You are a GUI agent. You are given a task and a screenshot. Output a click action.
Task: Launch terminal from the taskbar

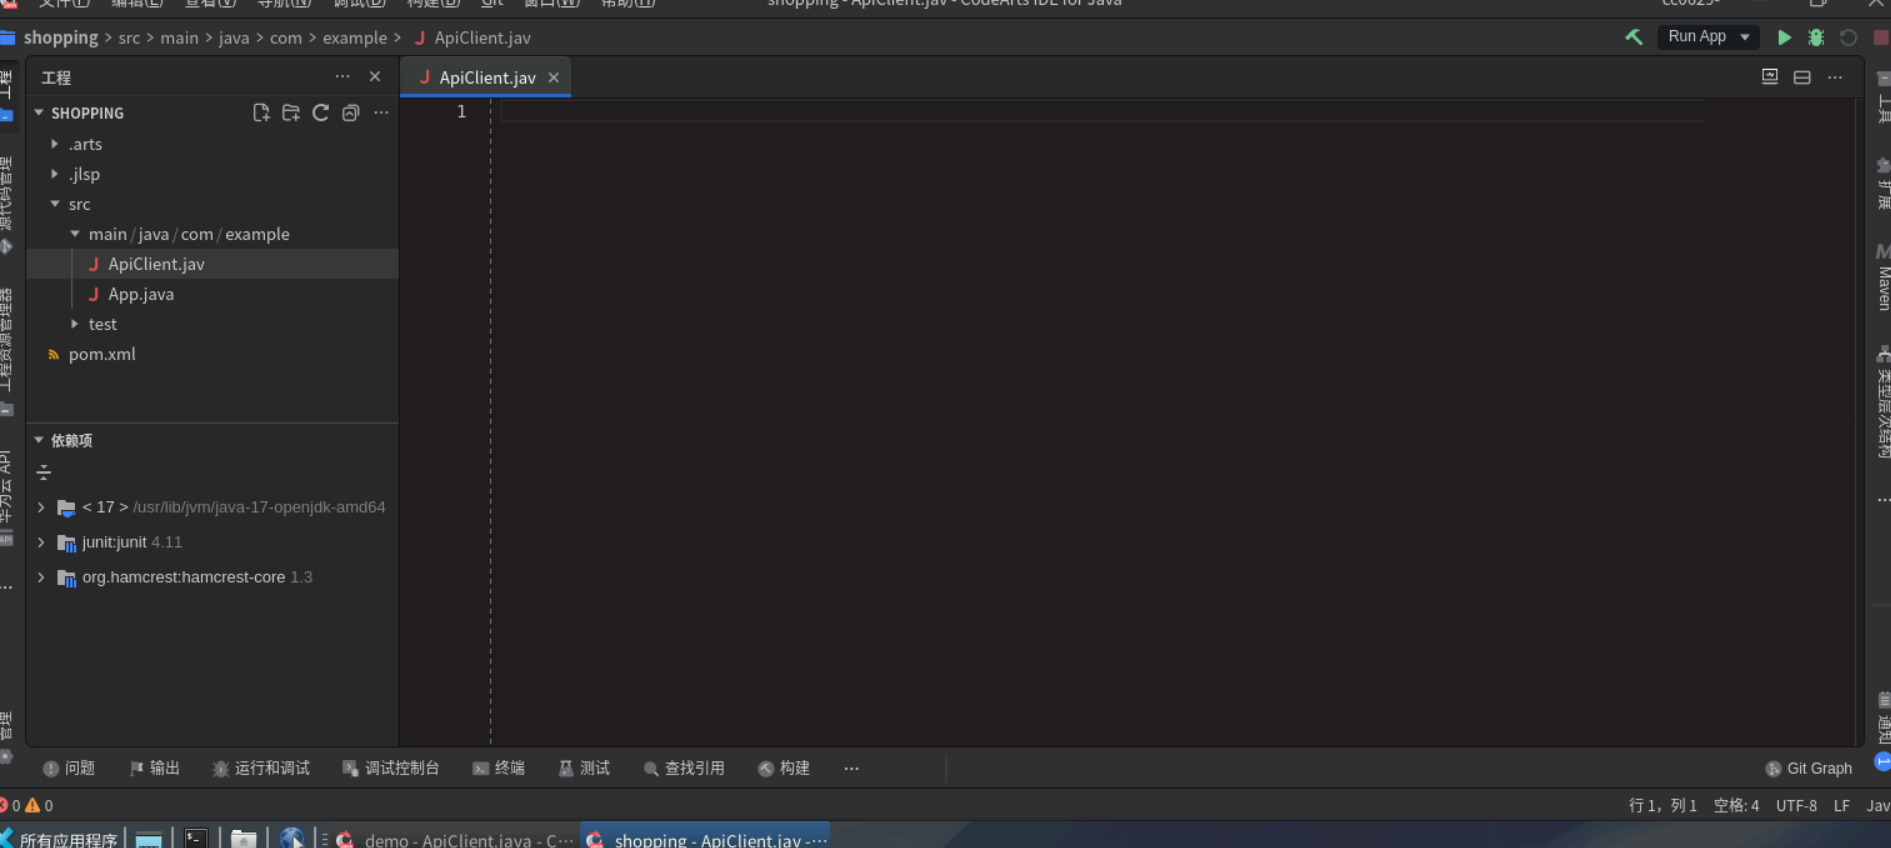pyautogui.click(x=196, y=839)
